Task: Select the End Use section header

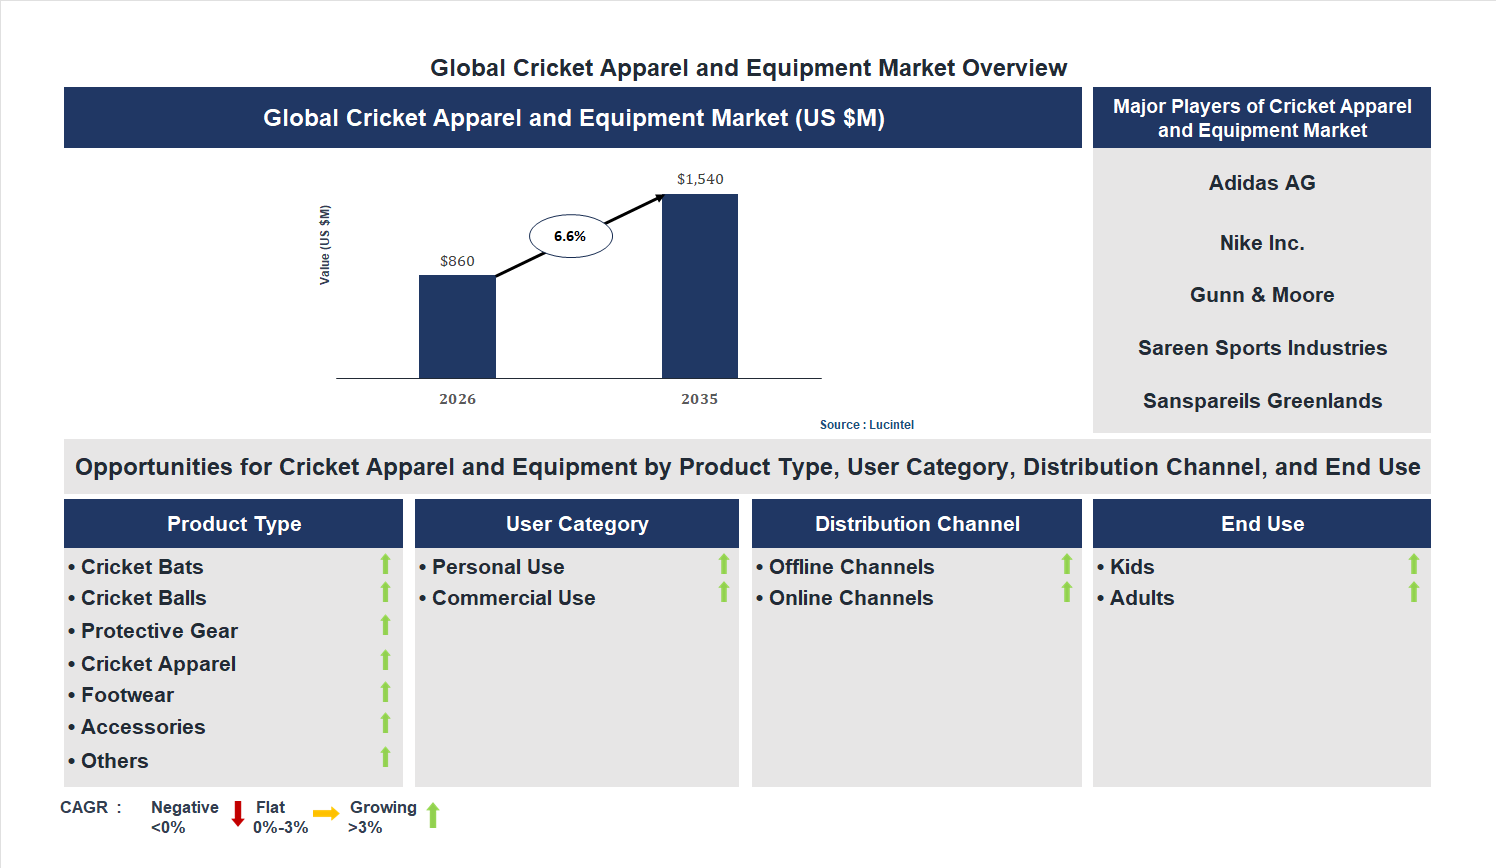Action: coord(1261,523)
